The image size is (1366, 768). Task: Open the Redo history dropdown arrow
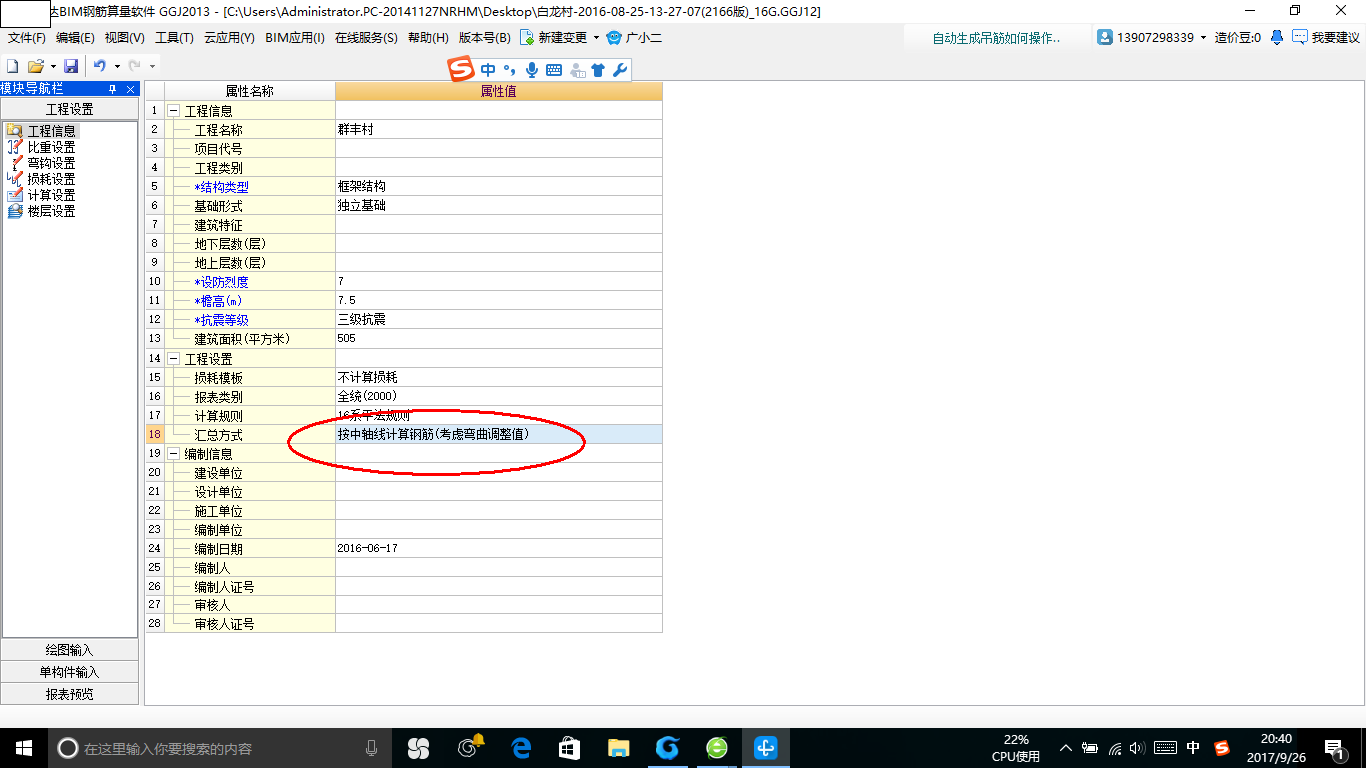tap(152, 66)
